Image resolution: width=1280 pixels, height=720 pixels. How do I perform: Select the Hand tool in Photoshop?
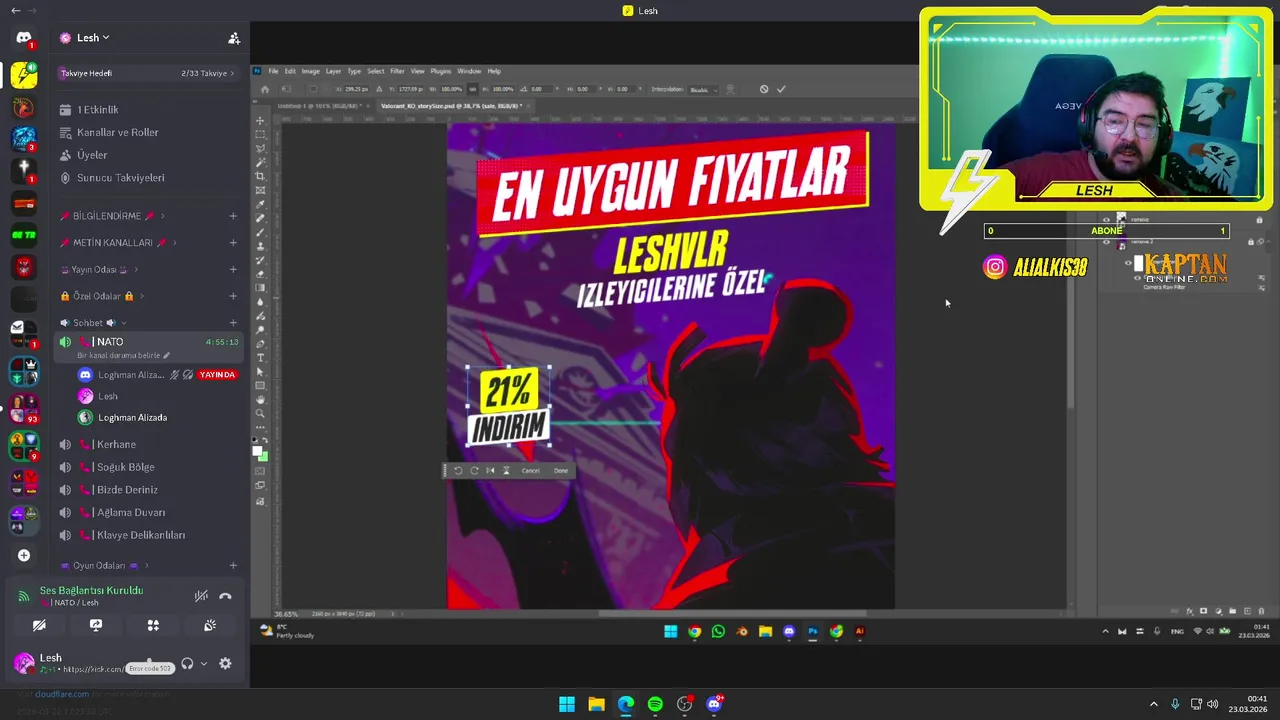[261, 399]
